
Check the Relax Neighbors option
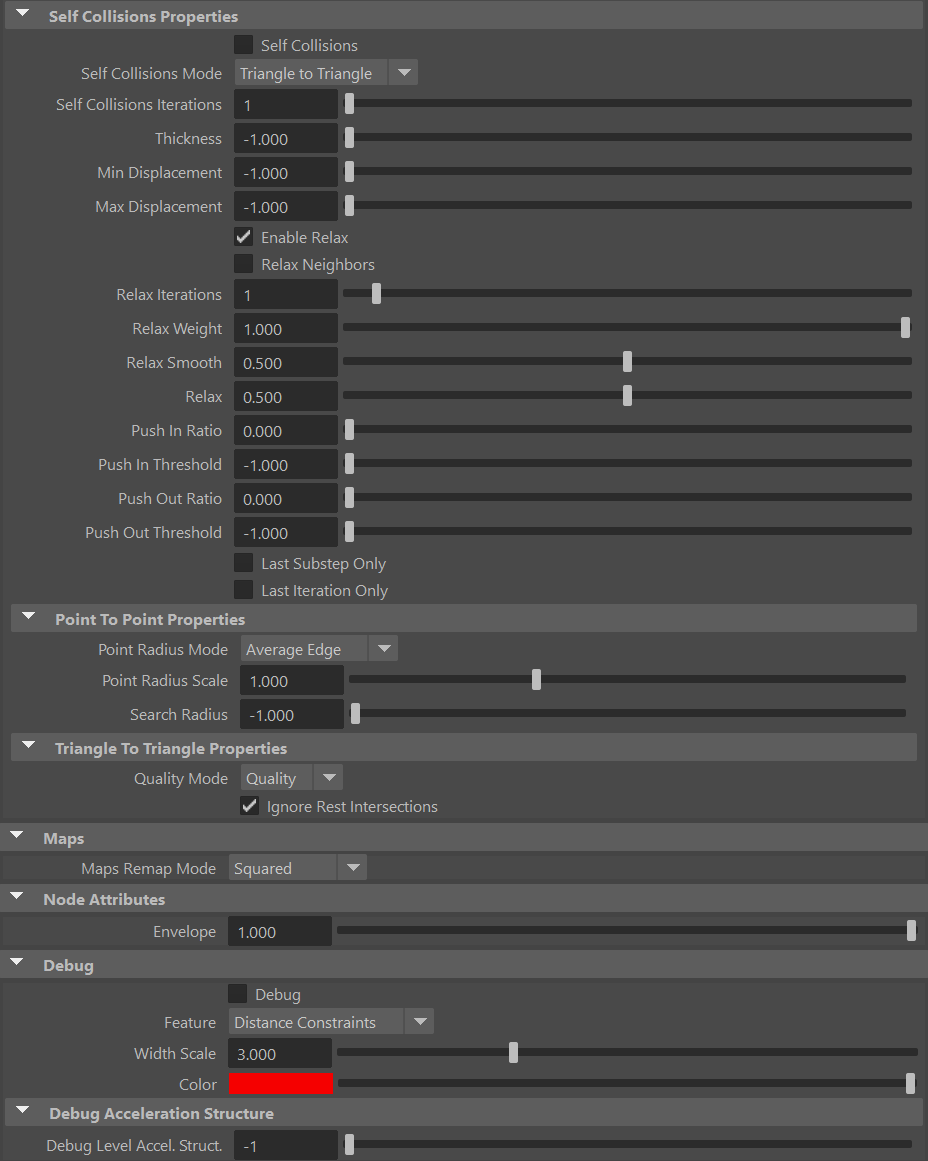click(x=243, y=264)
